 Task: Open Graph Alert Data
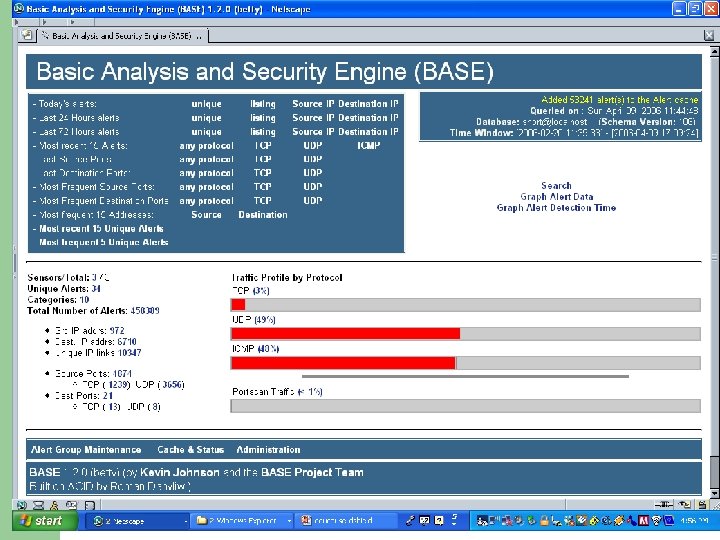pos(556,197)
